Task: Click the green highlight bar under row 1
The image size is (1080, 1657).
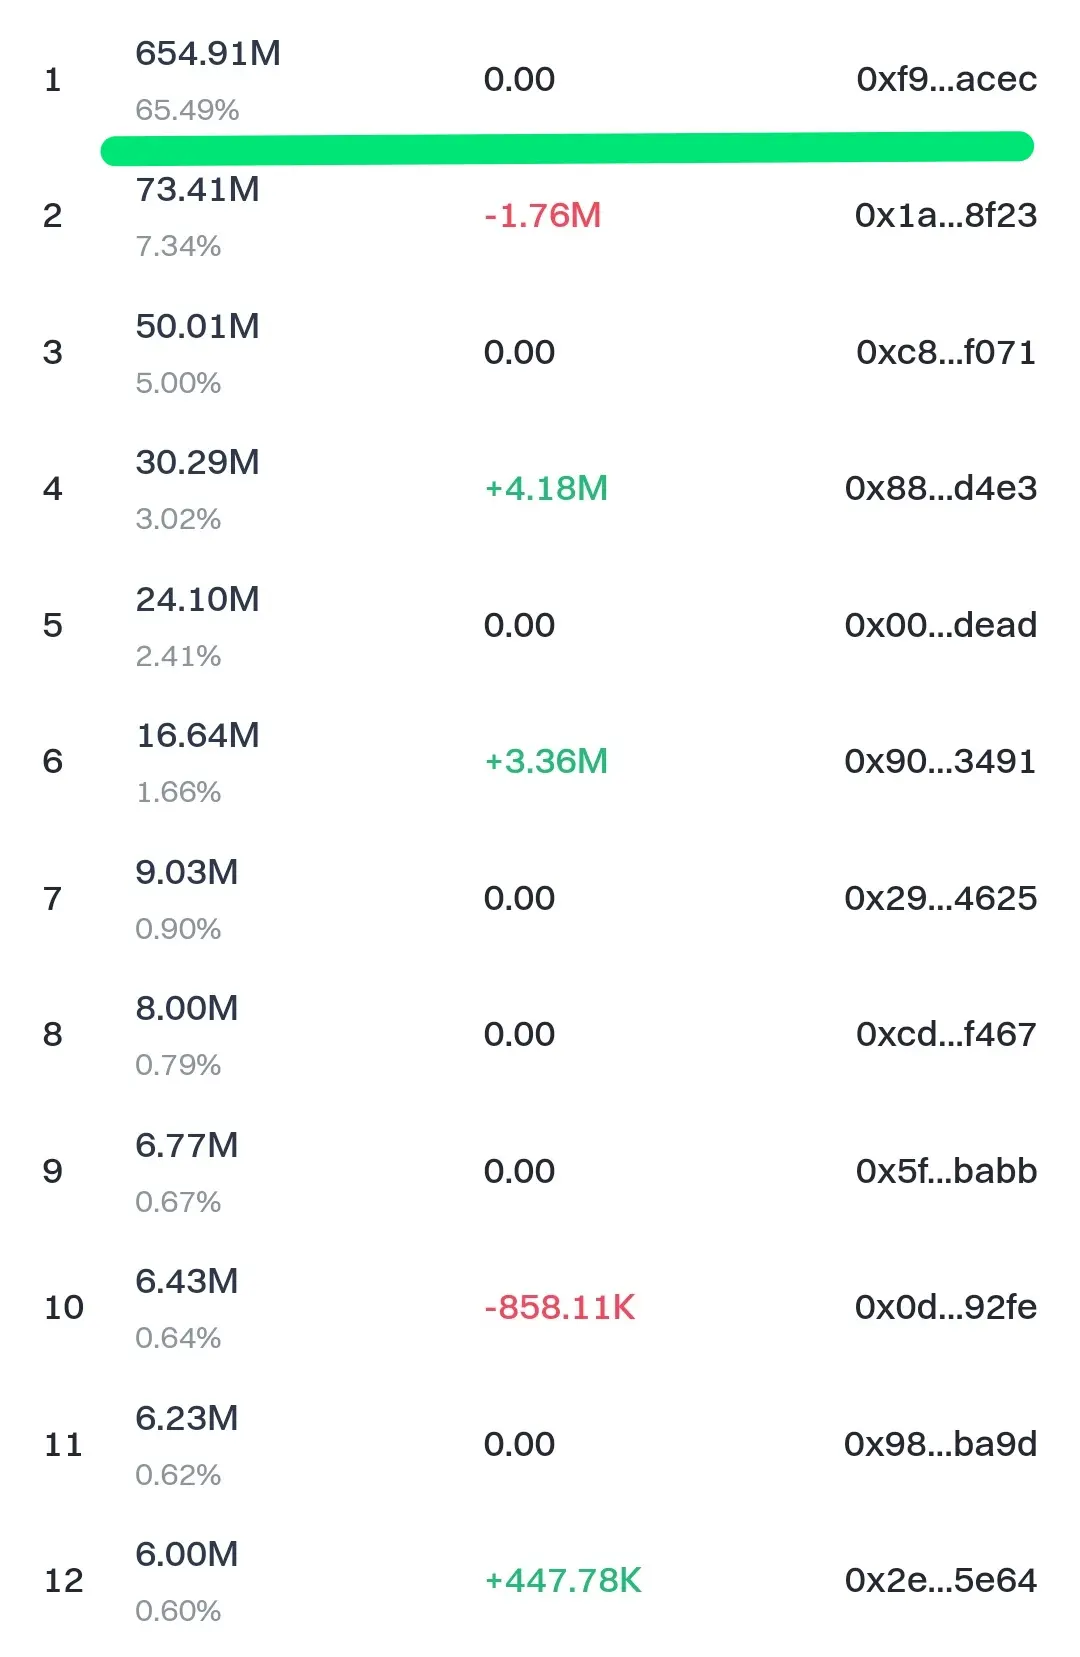Action: pyautogui.click(x=567, y=148)
